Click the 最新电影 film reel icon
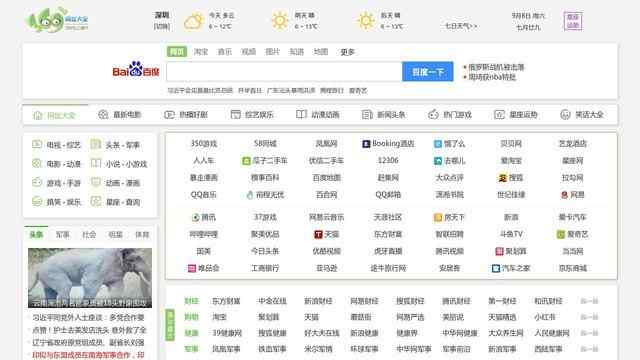Viewport: 640px width, 360px height. pos(103,115)
